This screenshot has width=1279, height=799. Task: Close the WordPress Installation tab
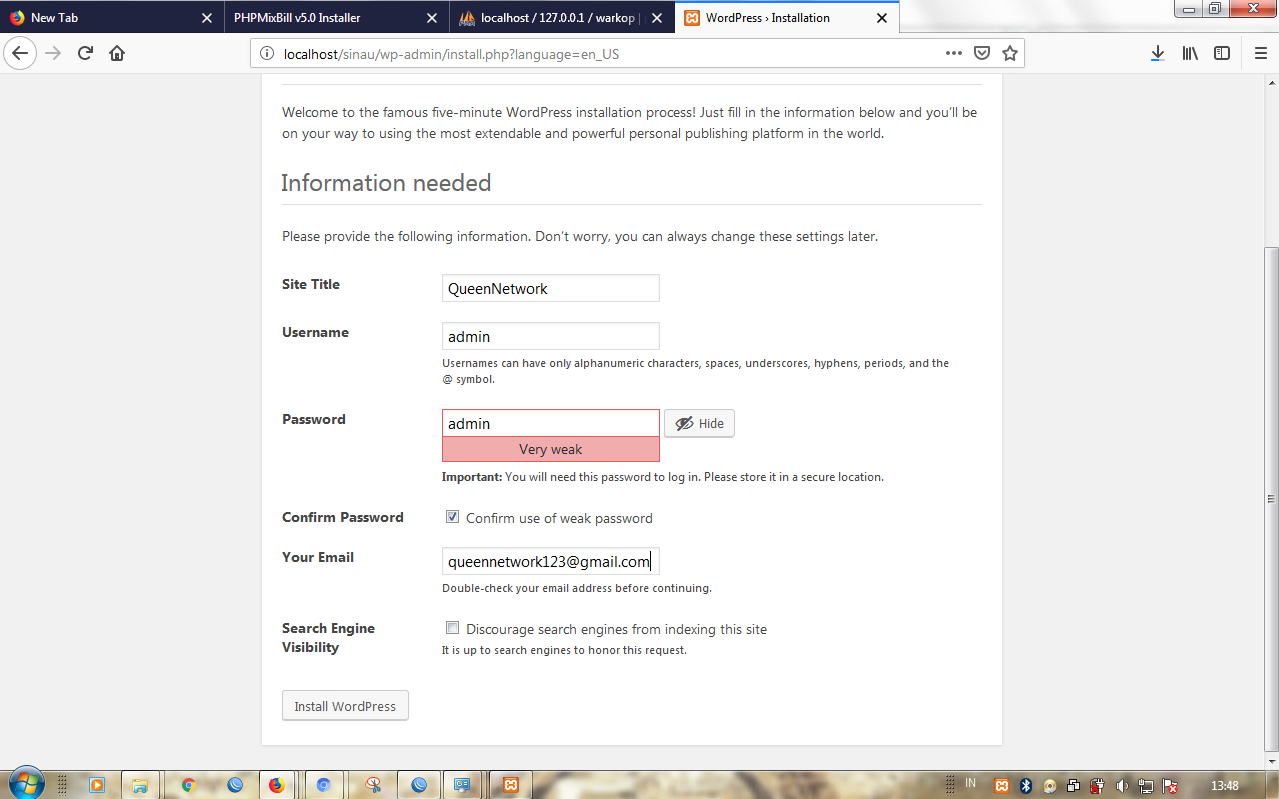tap(882, 18)
